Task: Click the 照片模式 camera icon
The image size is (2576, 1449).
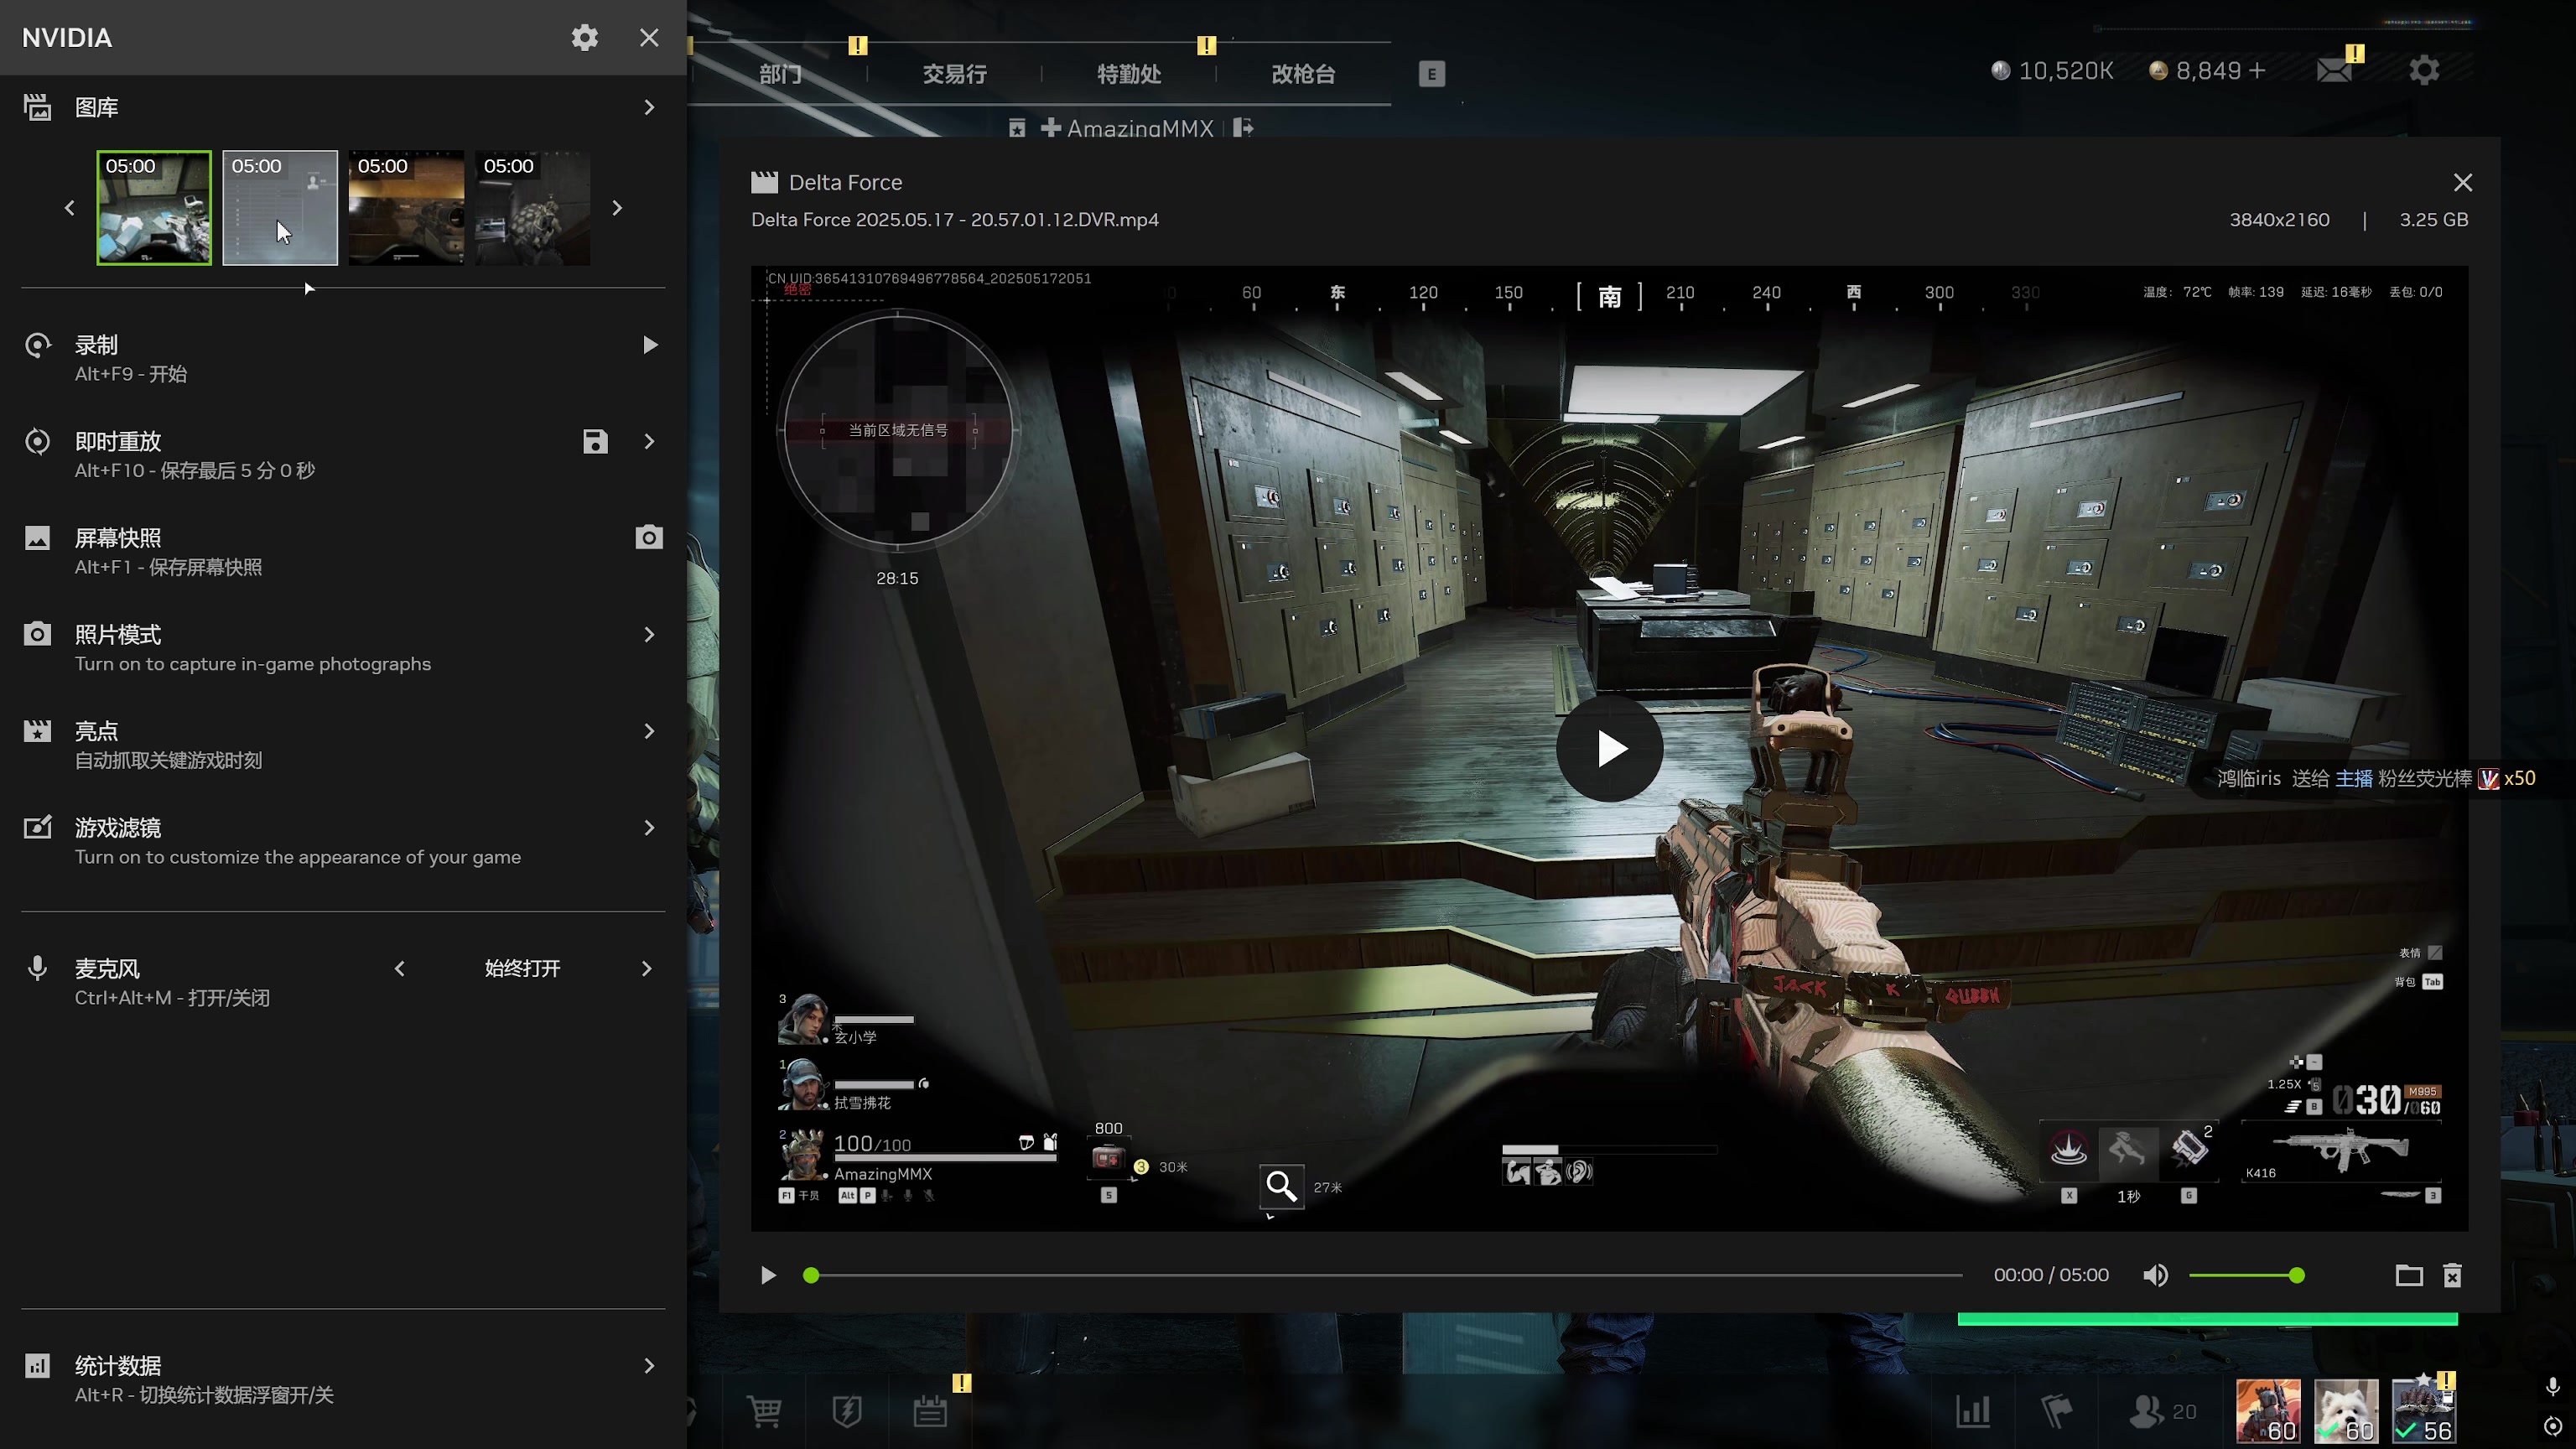Action: tap(38, 635)
